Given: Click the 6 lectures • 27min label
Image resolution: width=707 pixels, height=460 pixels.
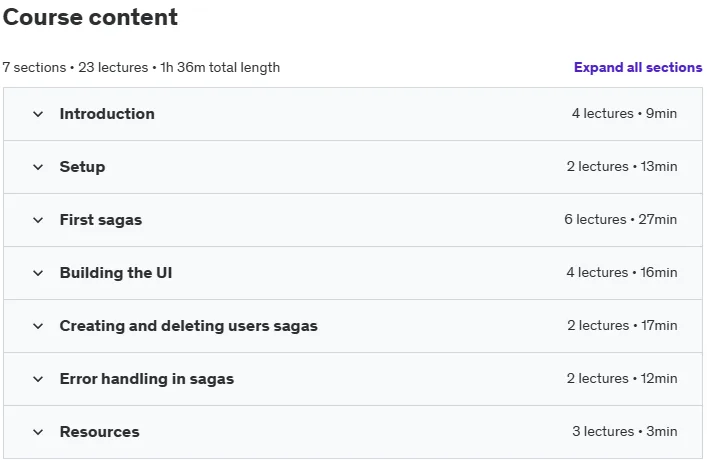Looking at the screenshot, I should (x=621, y=219).
